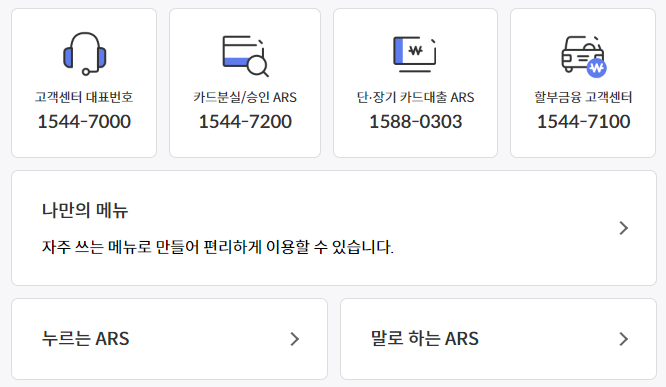Click the 할부금융 고객센터 label
Screen dimensions: 666x387
click(x=583, y=97)
